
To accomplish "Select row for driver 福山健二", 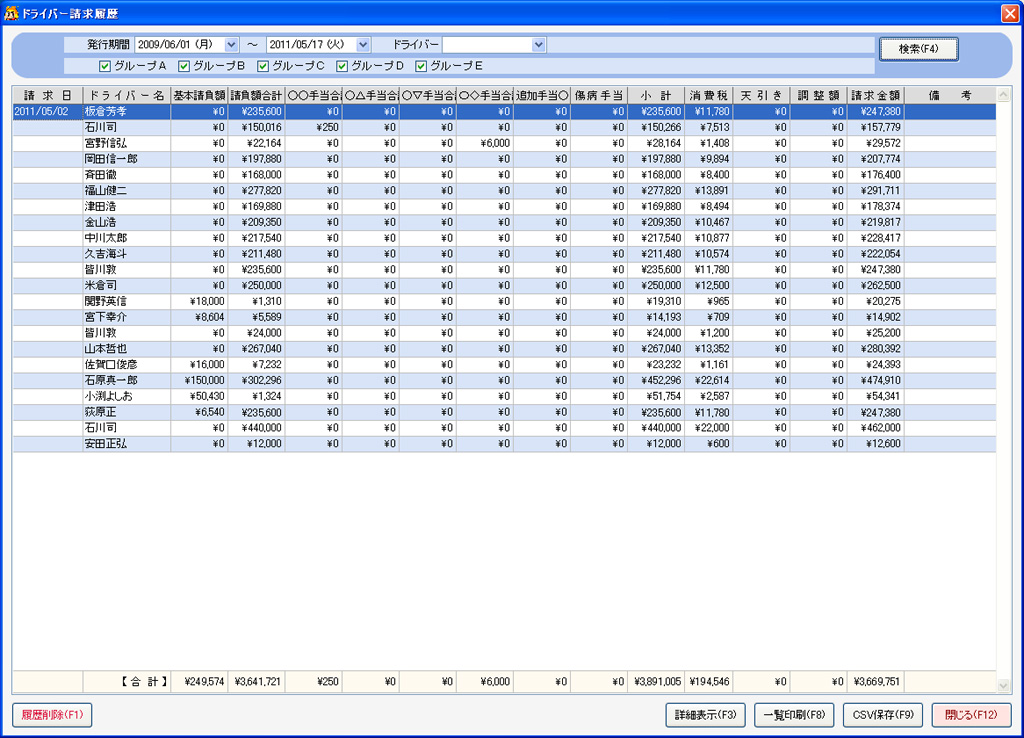I will click(504, 191).
